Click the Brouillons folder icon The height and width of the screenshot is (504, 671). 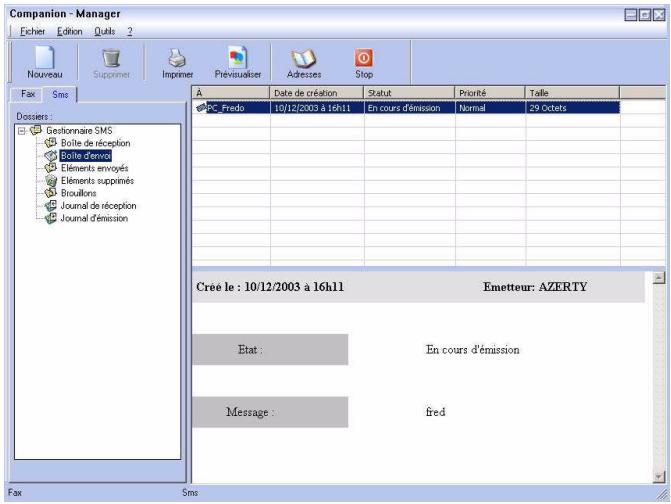51,193
